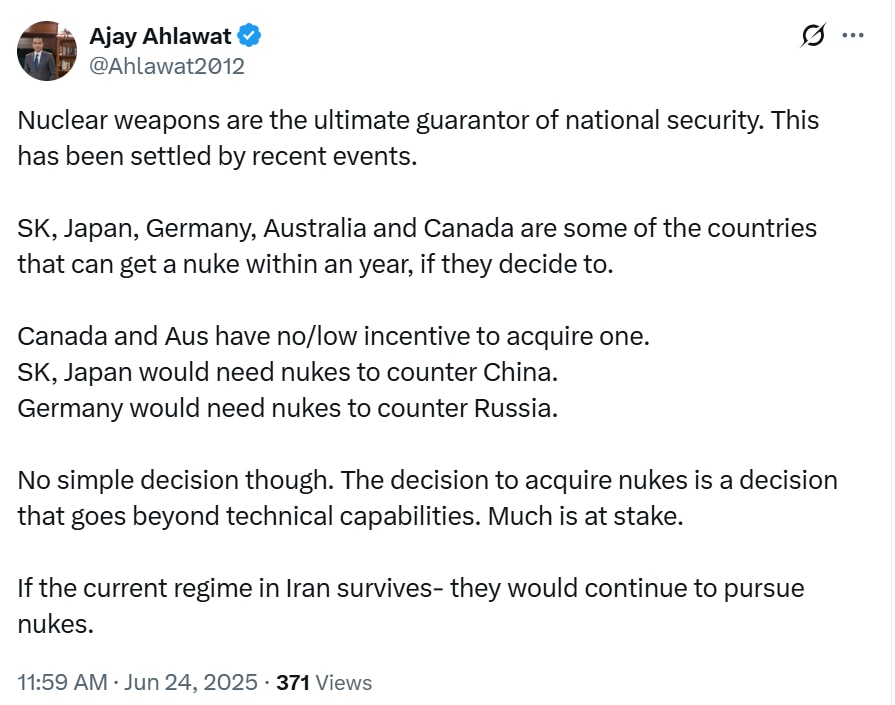Click the 'that goes beyond technical capabilities' line
895x705 pixels.
pos(350,516)
